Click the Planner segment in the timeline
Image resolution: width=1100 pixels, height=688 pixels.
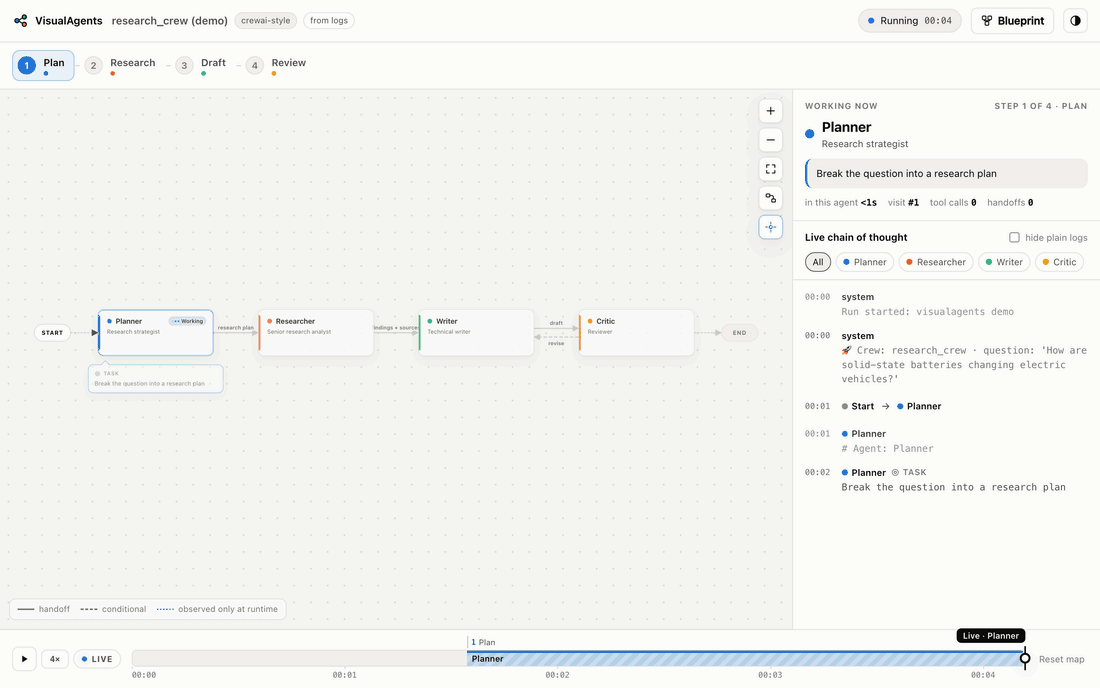(x=746, y=659)
